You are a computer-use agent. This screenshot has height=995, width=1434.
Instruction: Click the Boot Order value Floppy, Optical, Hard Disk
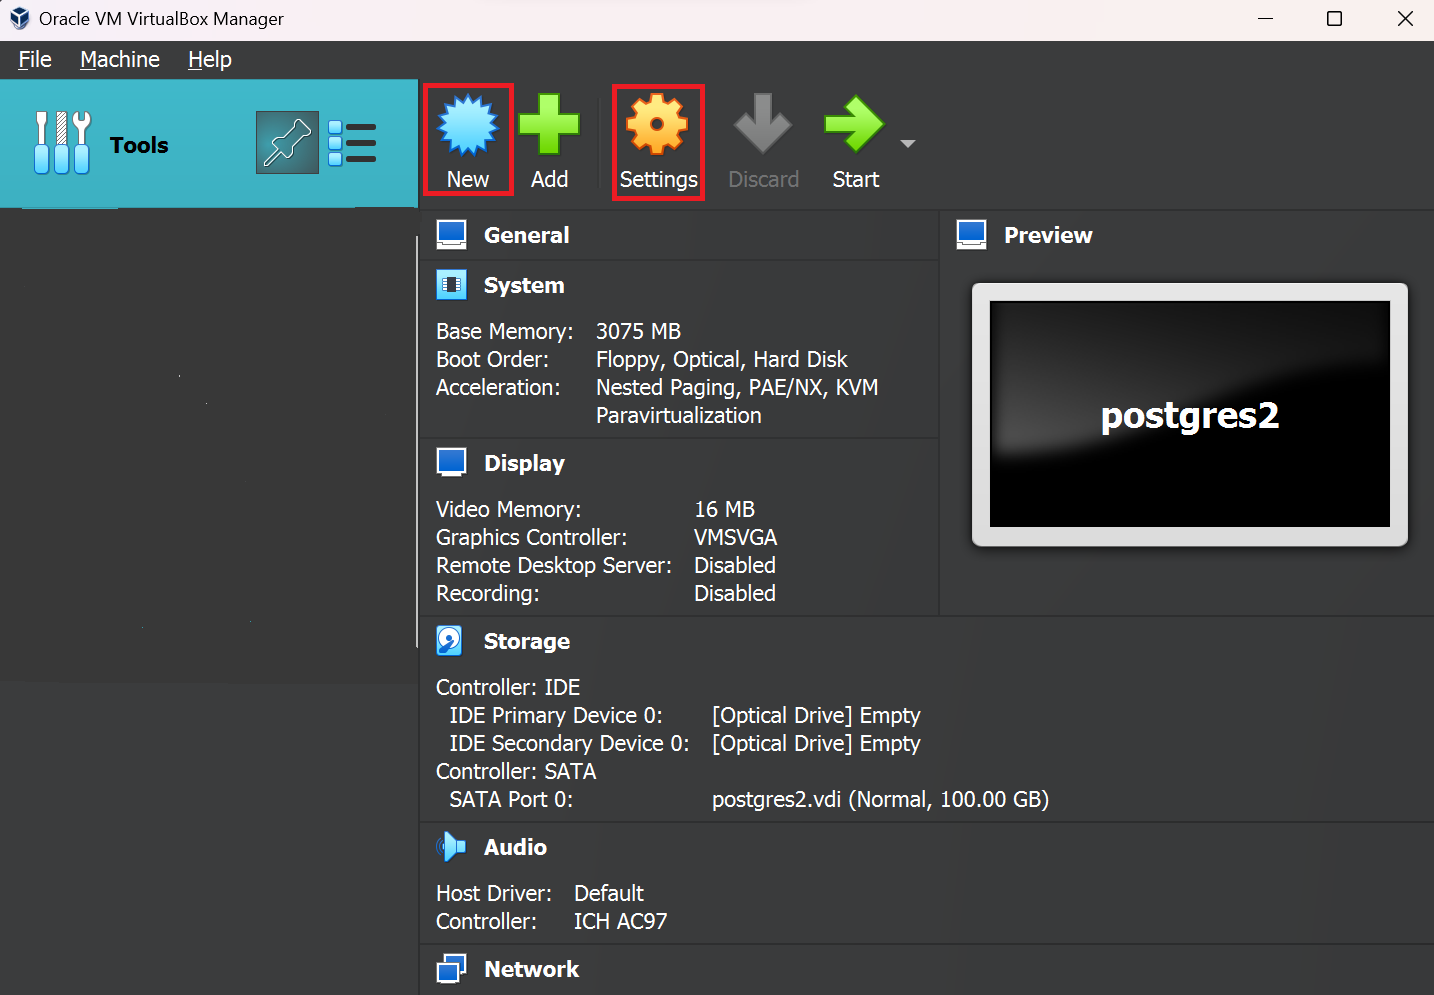click(x=721, y=359)
